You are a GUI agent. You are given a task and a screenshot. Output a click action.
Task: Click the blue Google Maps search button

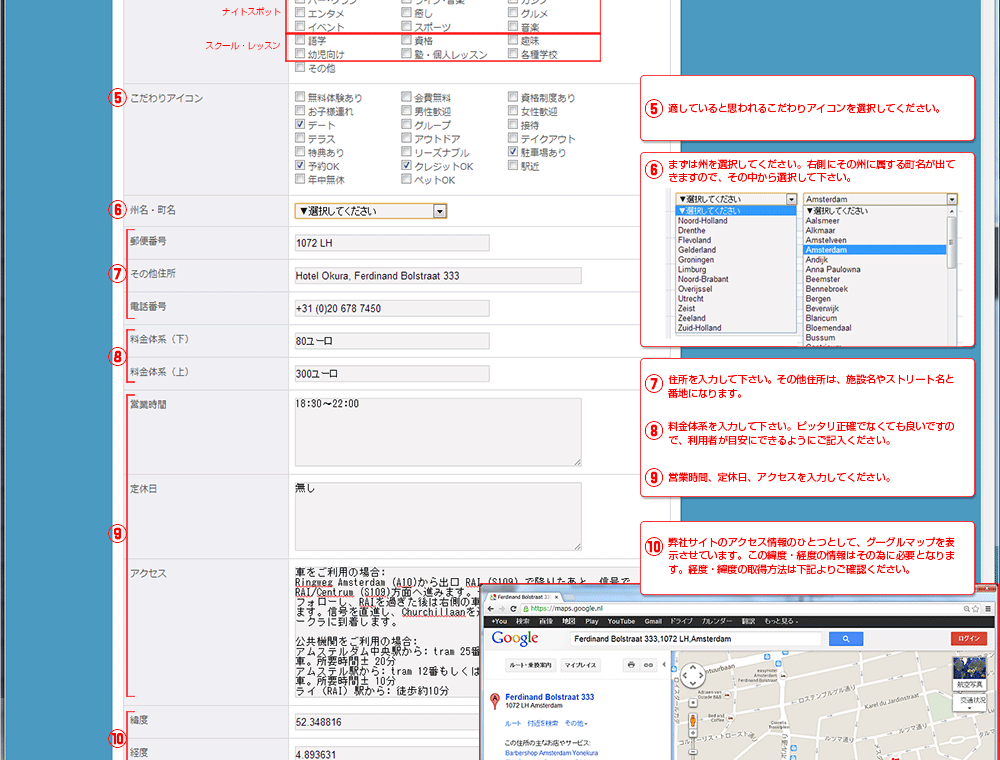tap(846, 639)
